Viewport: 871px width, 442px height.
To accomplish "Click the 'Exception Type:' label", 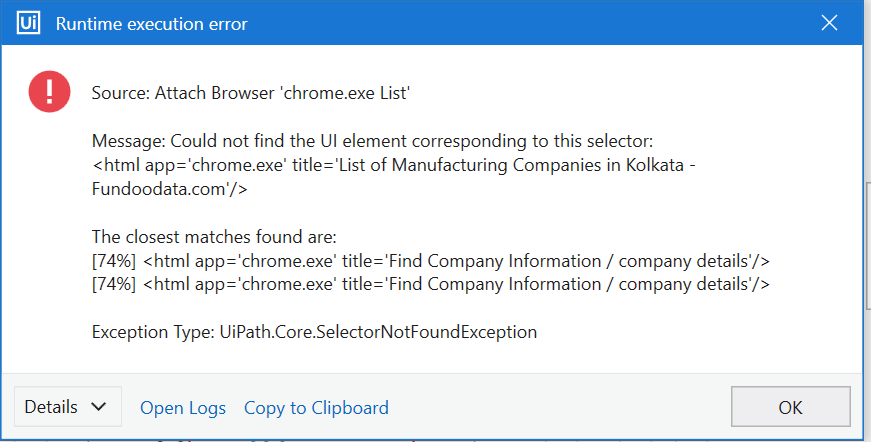I will (x=153, y=332).
